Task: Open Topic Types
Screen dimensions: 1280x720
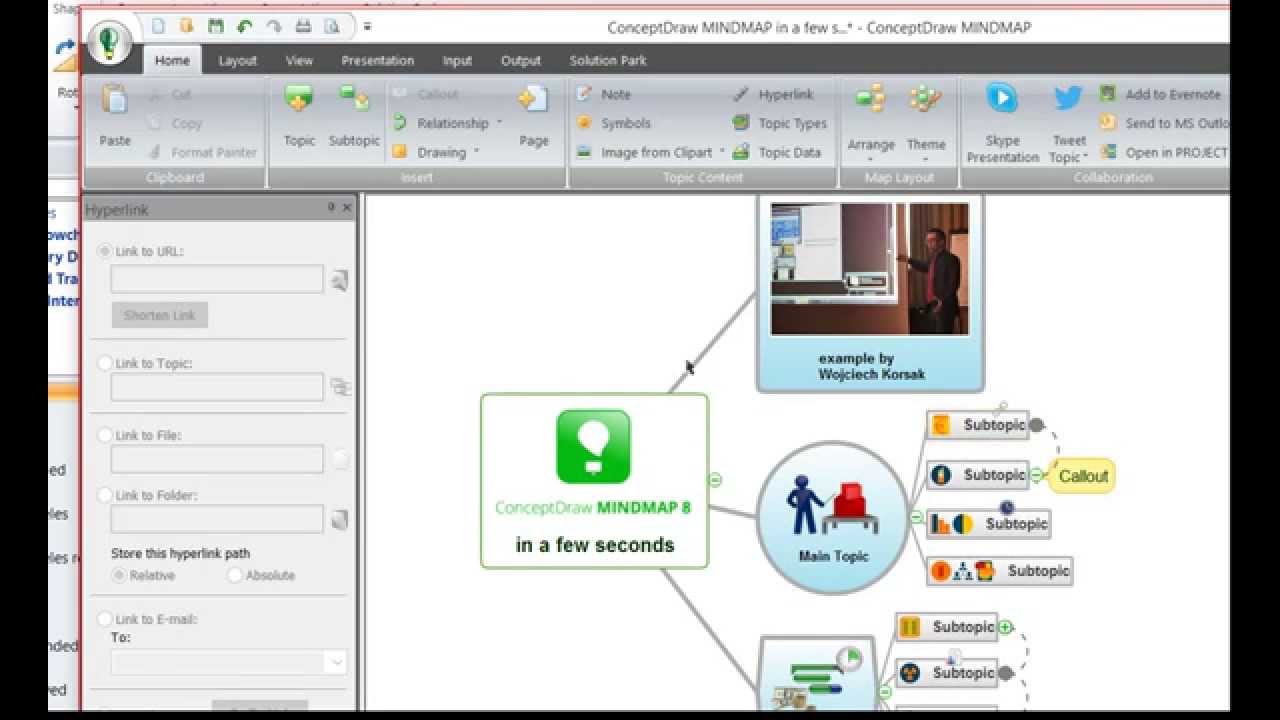Action: pos(780,123)
